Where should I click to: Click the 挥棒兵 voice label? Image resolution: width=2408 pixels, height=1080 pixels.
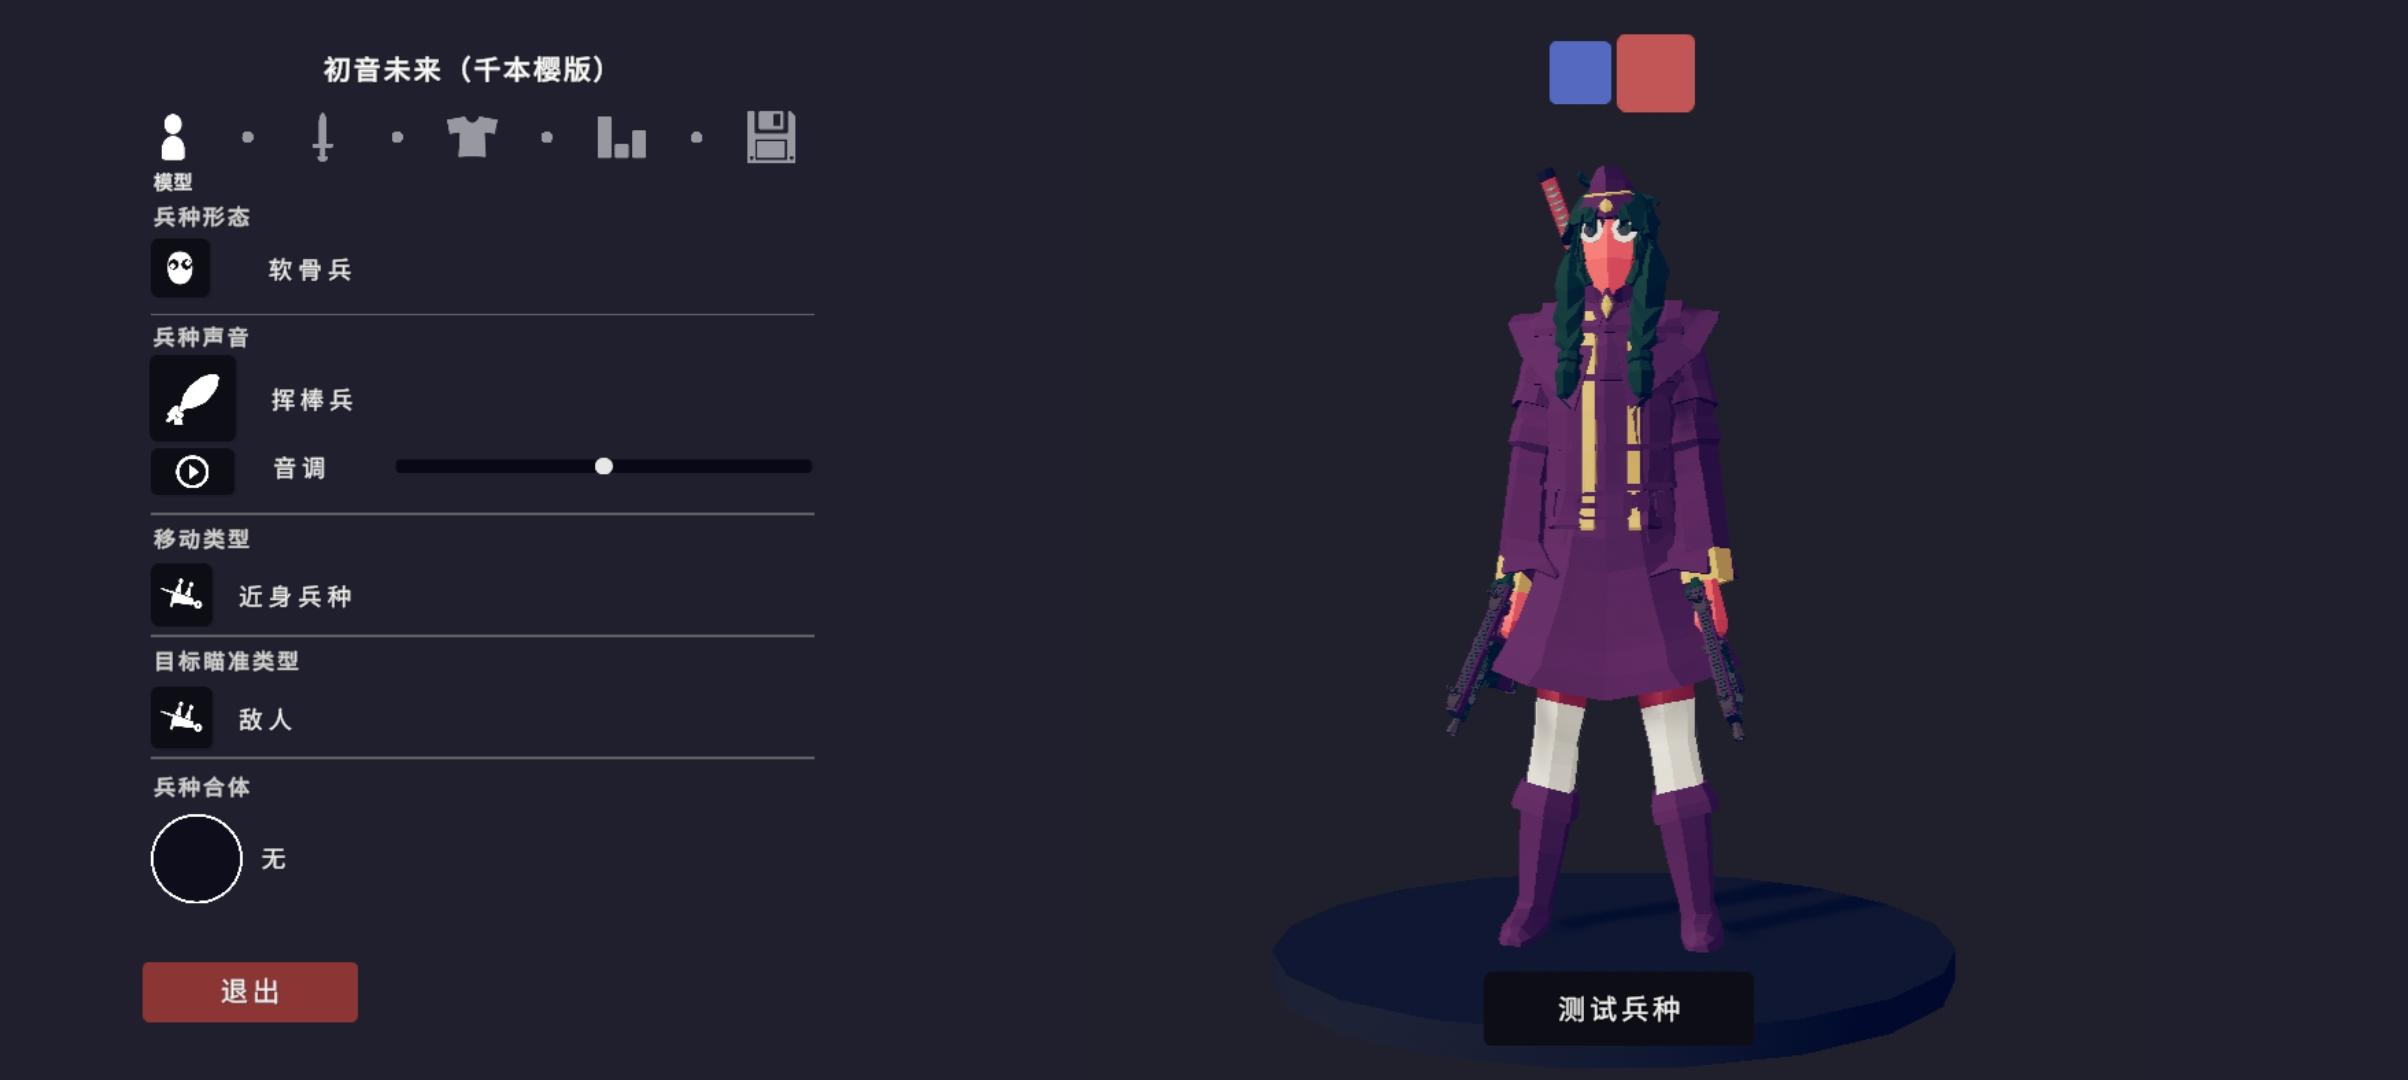pyautogui.click(x=312, y=400)
